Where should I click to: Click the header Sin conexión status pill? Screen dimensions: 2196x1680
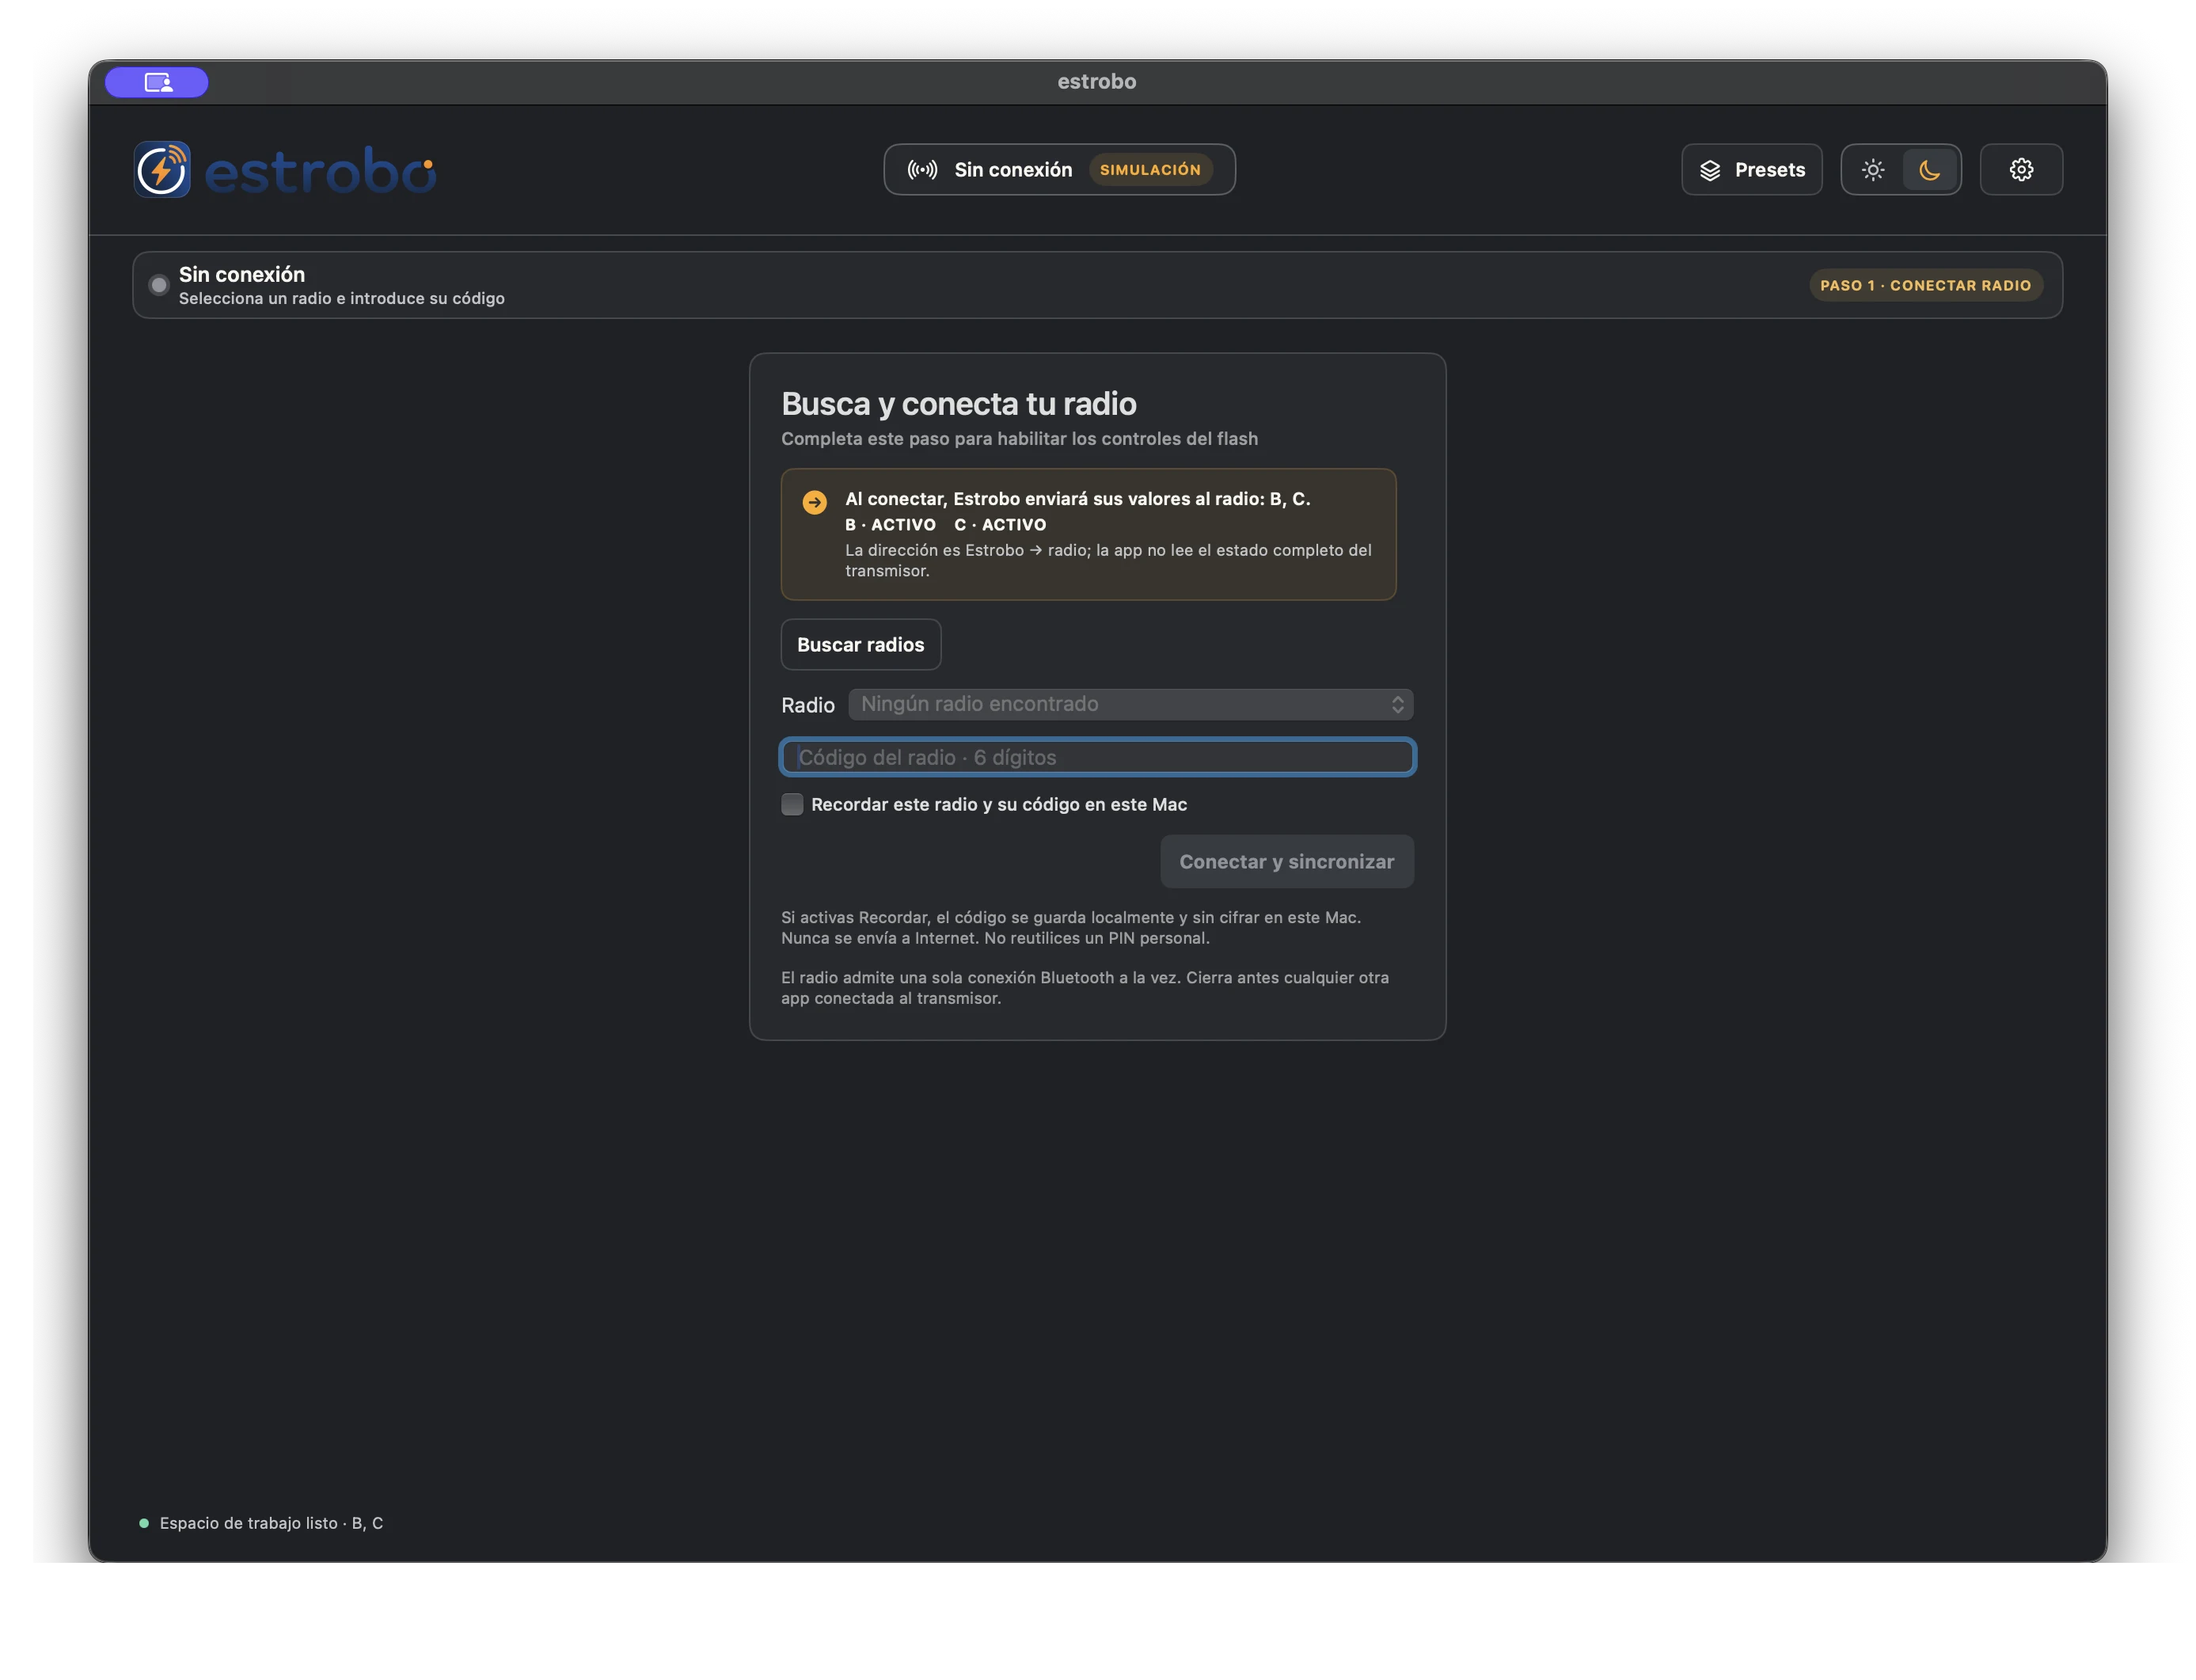[1059, 170]
